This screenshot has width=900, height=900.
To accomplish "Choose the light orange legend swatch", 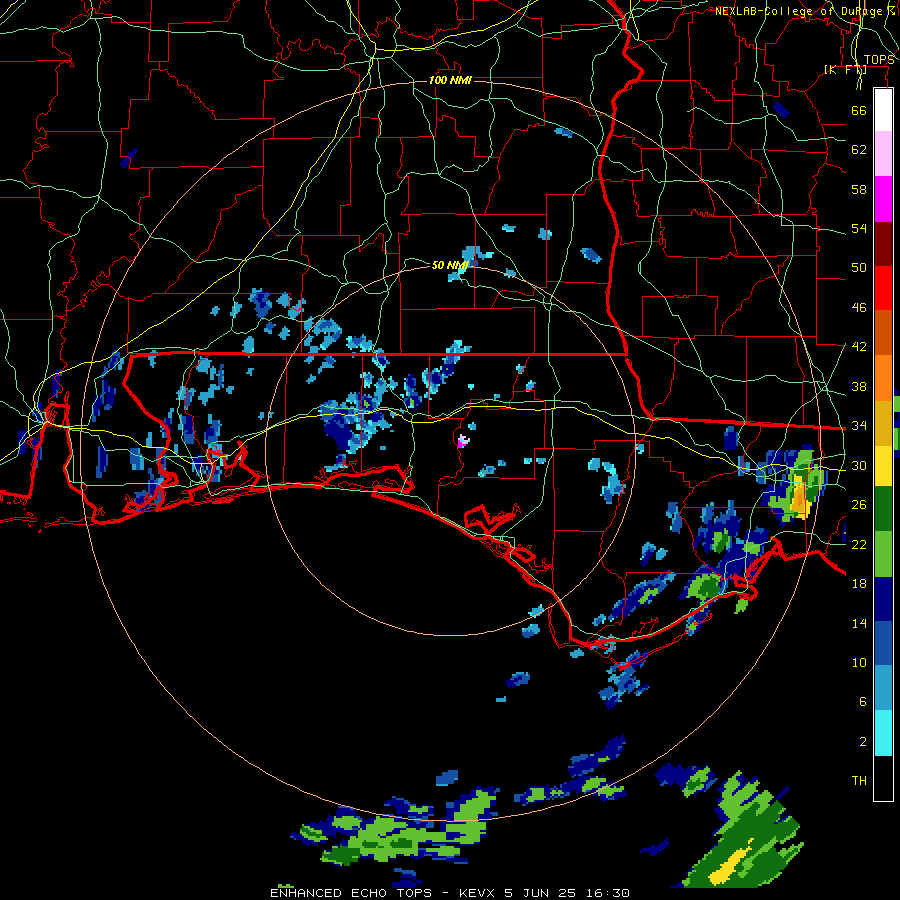I will click(x=883, y=378).
